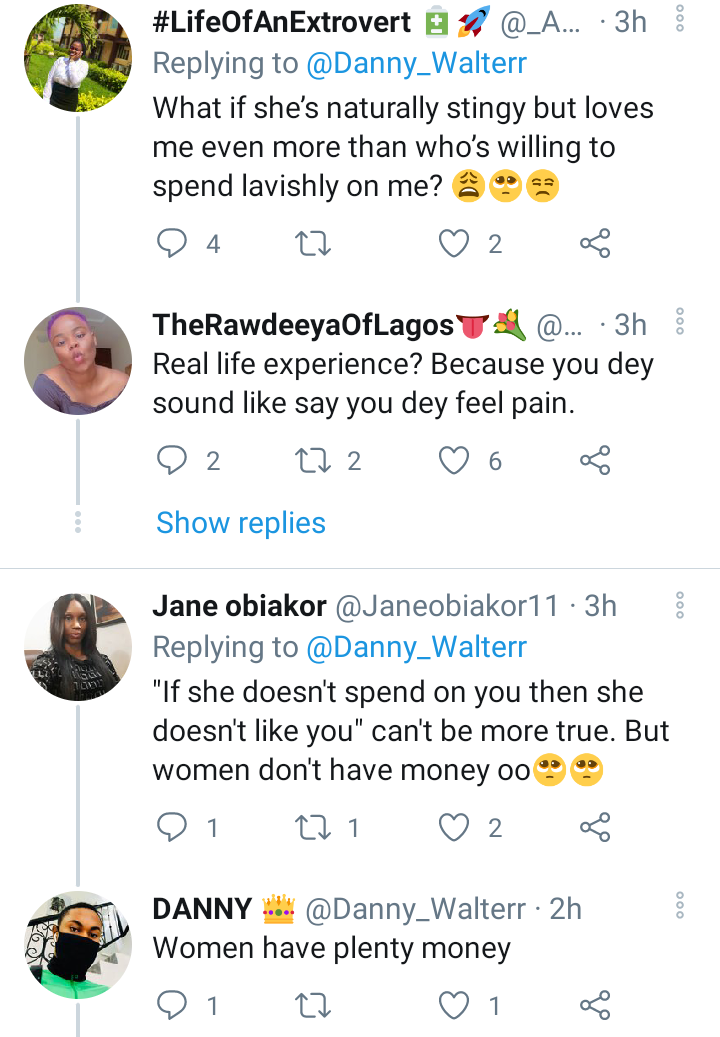Share the #LifeOfAnExtrovert tweet

tap(595, 243)
